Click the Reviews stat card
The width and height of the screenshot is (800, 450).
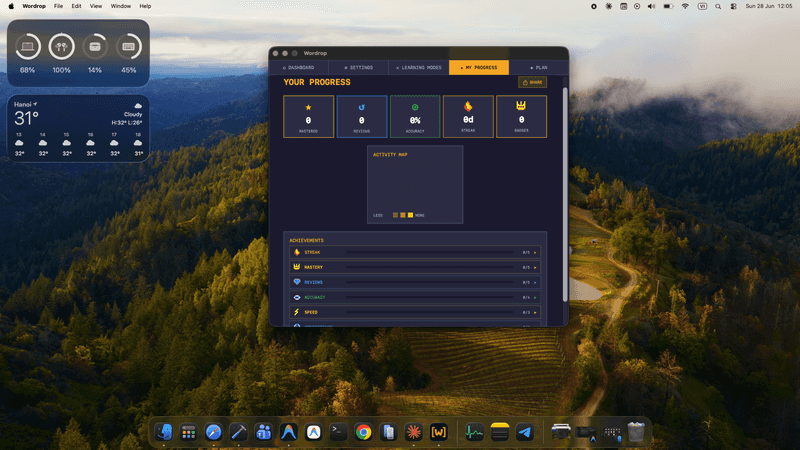click(362, 116)
